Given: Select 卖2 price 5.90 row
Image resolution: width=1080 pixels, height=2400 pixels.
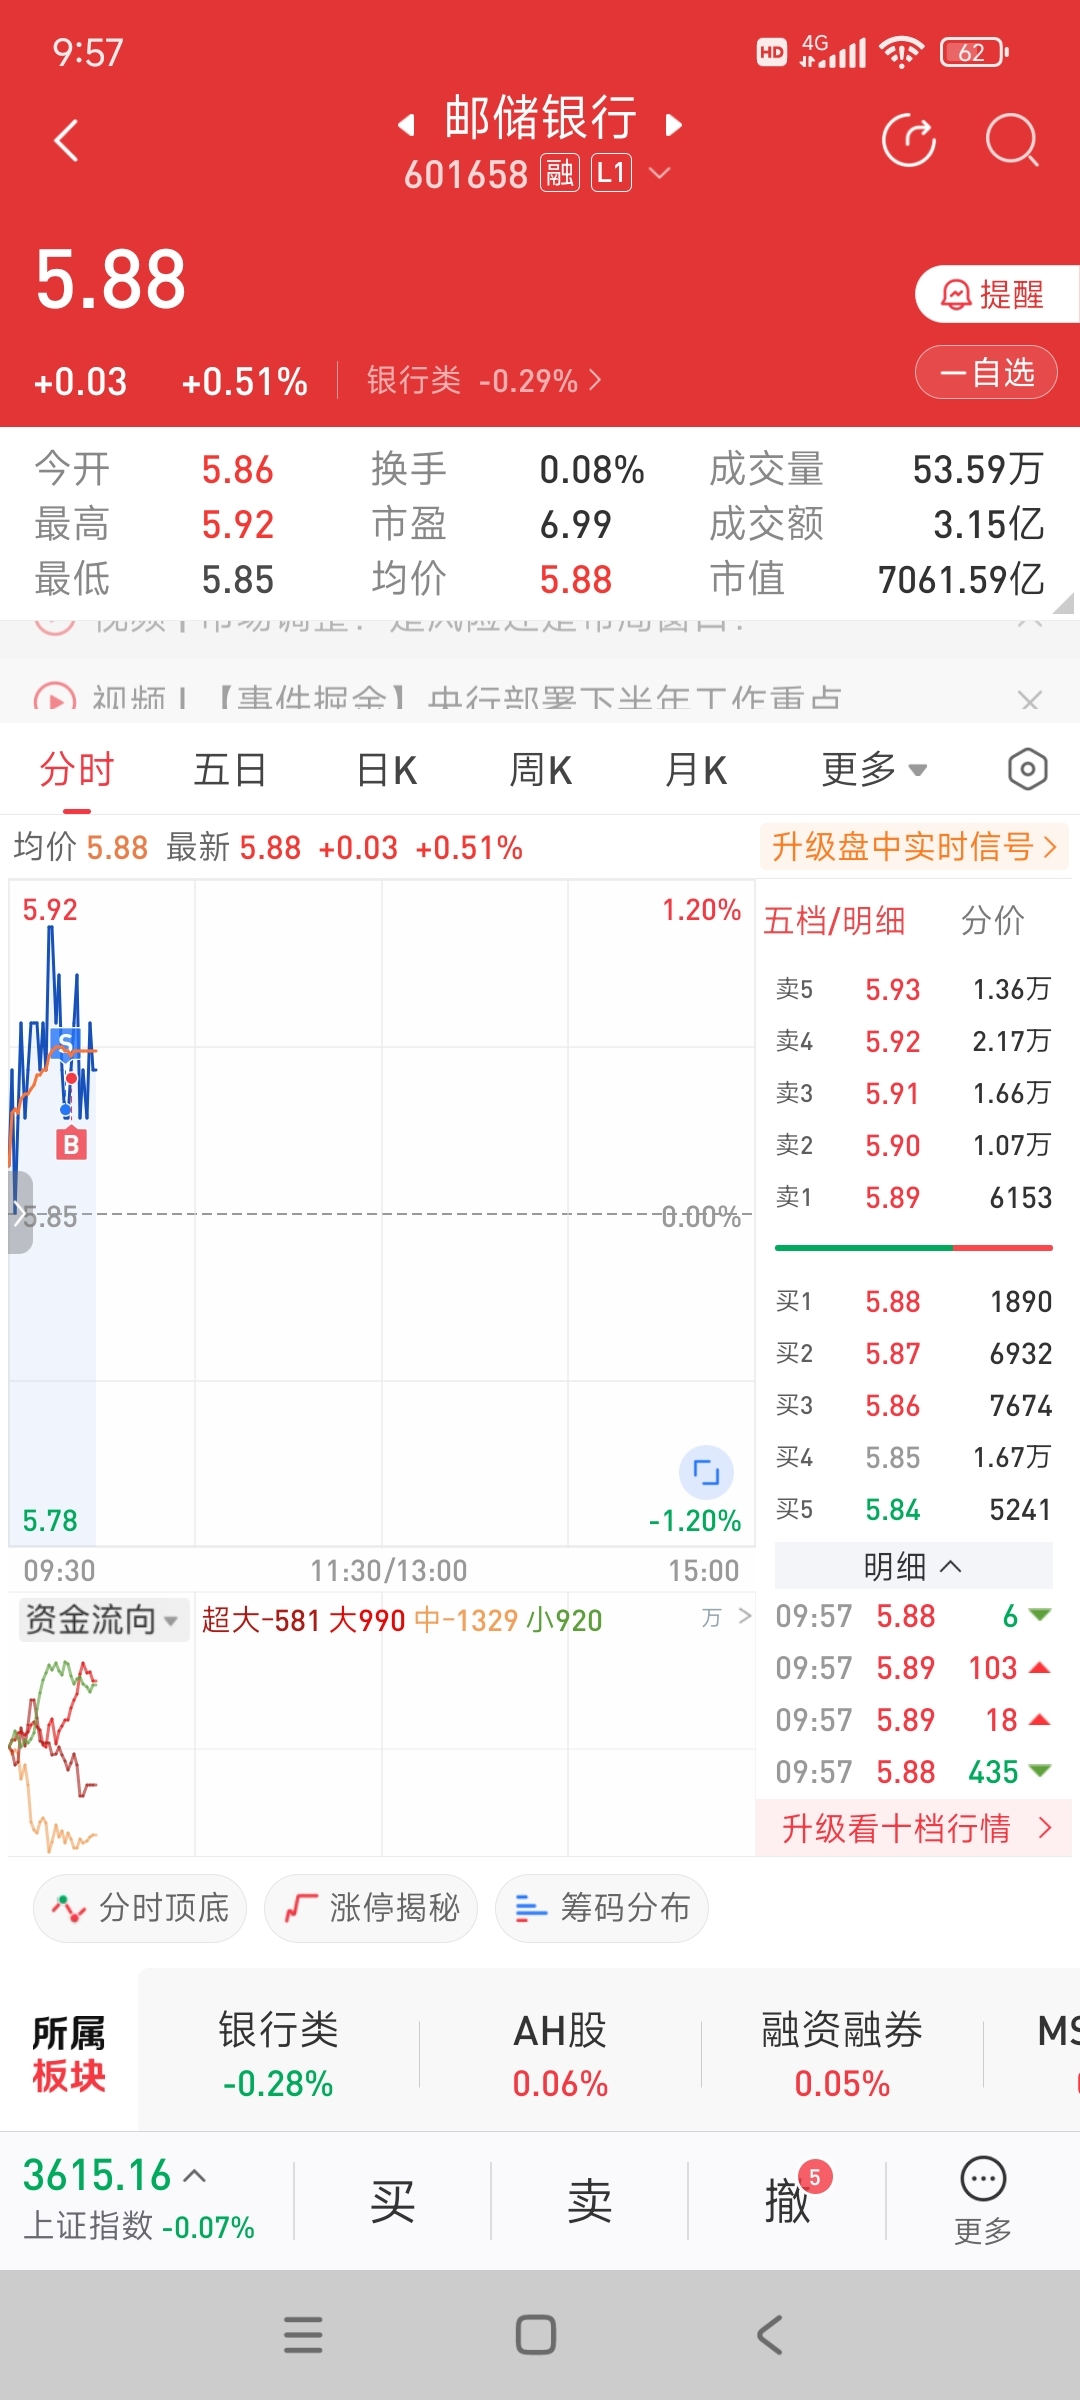Looking at the screenshot, I should [x=913, y=1145].
